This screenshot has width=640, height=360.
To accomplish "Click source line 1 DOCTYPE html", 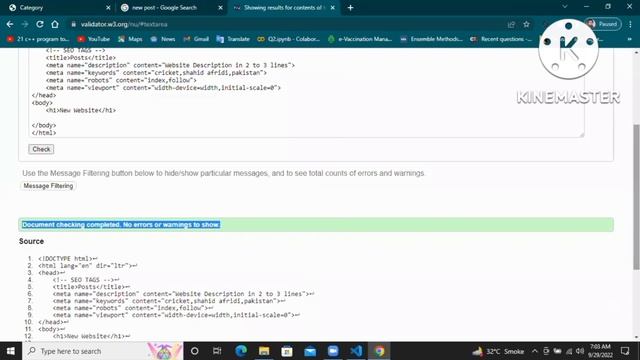I will tap(68, 259).
